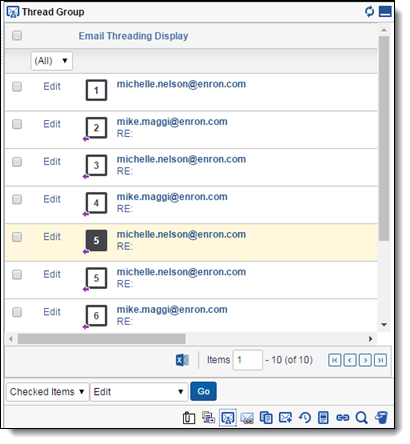
Task: Click the Items page number input field
Action: point(248,360)
